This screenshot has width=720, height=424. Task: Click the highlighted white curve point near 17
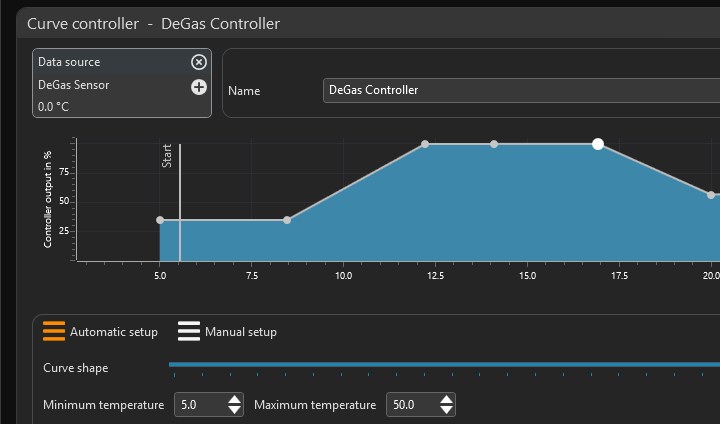(598, 144)
